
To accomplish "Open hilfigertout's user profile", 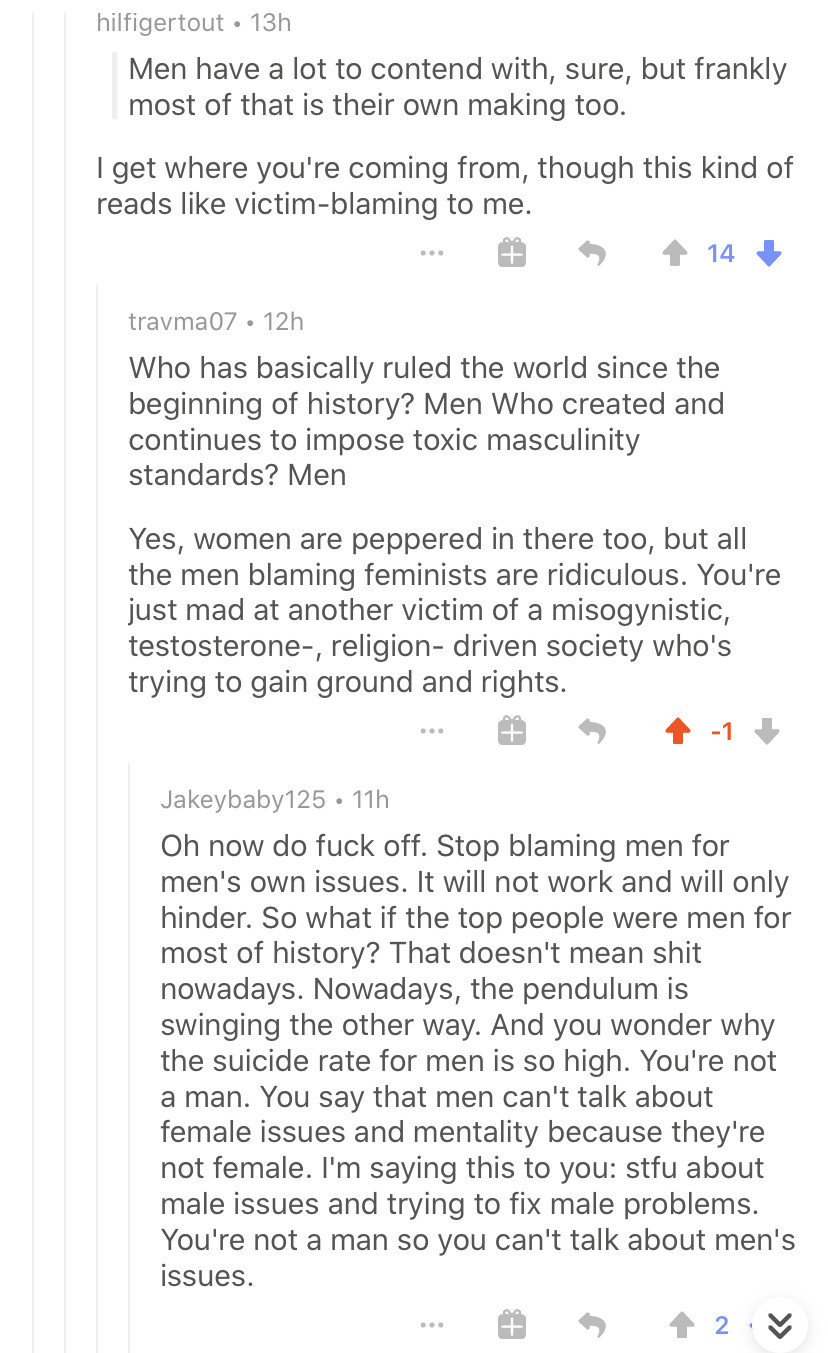I will (160, 22).
